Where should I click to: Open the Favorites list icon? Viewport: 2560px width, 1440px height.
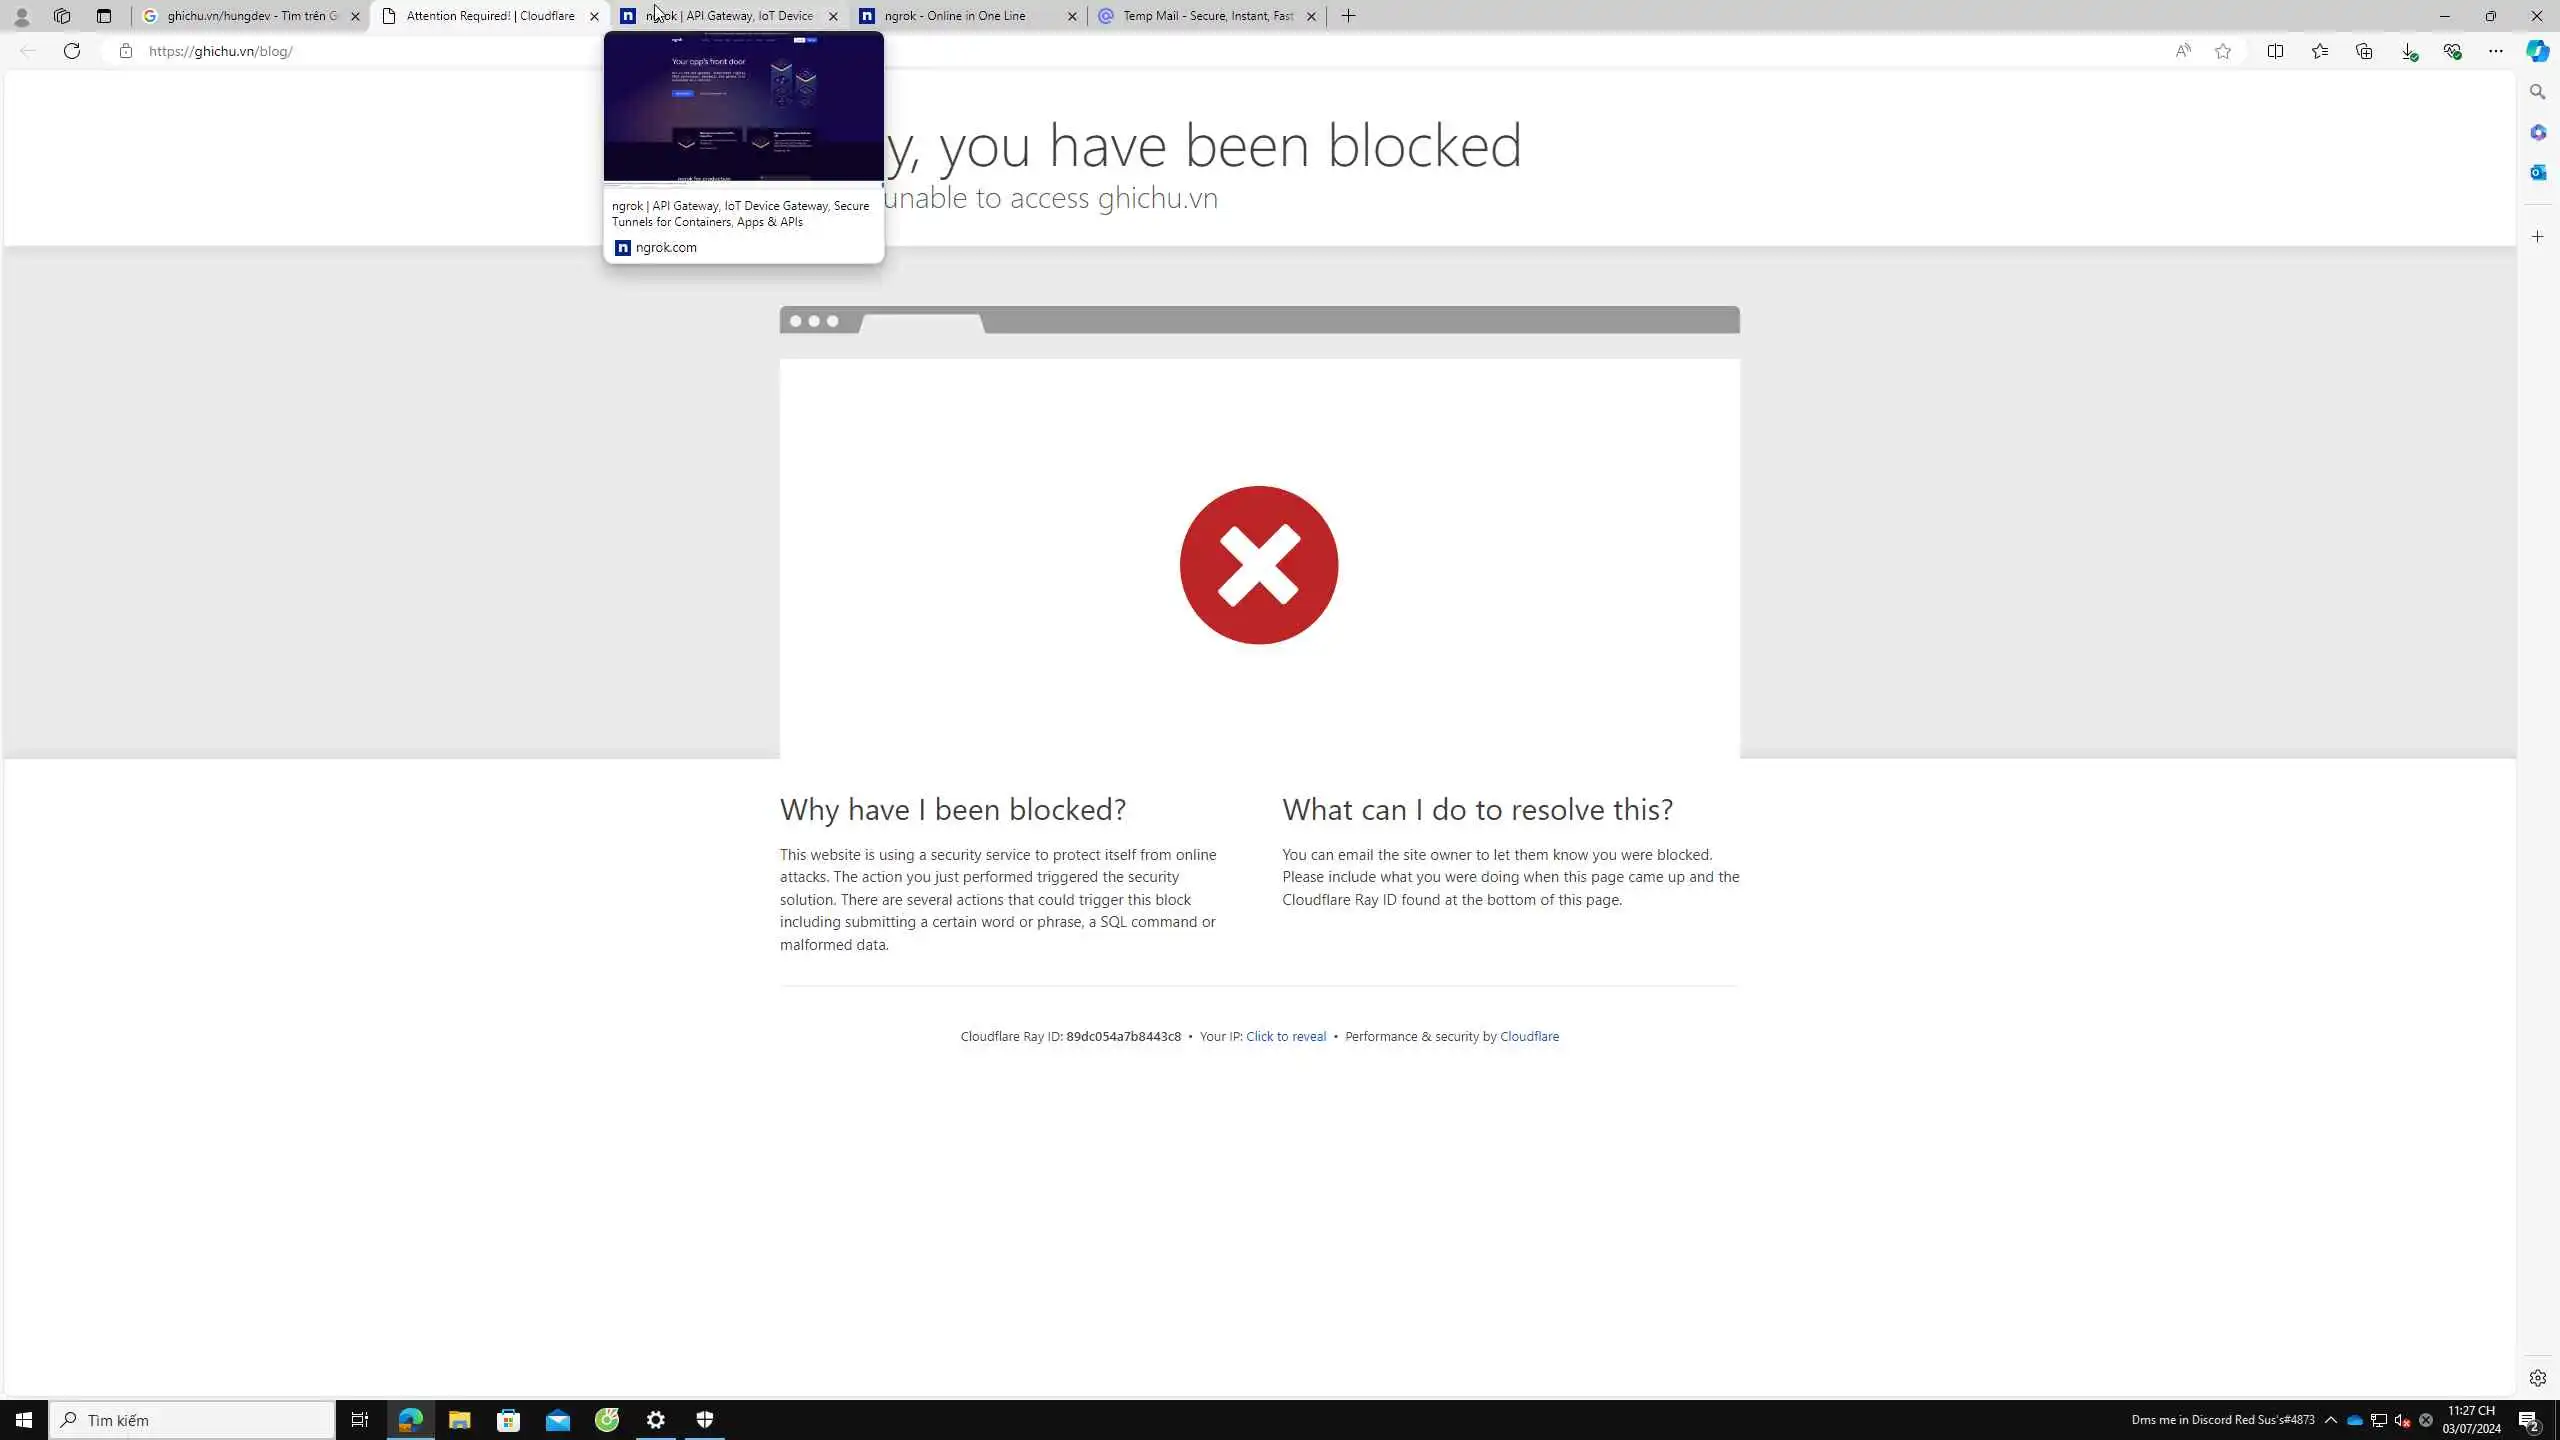pos(2320,51)
